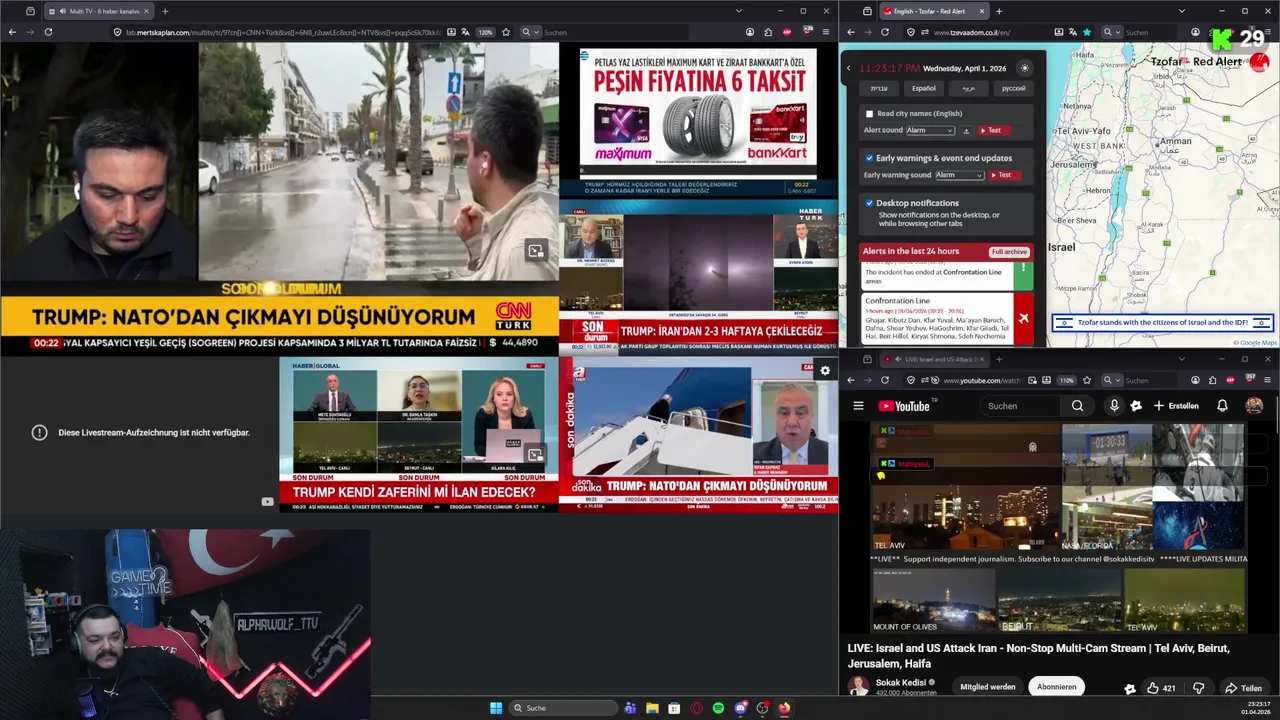1280x720 pixels.
Task: Select the LIVE: Israel and US Attack tab
Action: coord(935,359)
